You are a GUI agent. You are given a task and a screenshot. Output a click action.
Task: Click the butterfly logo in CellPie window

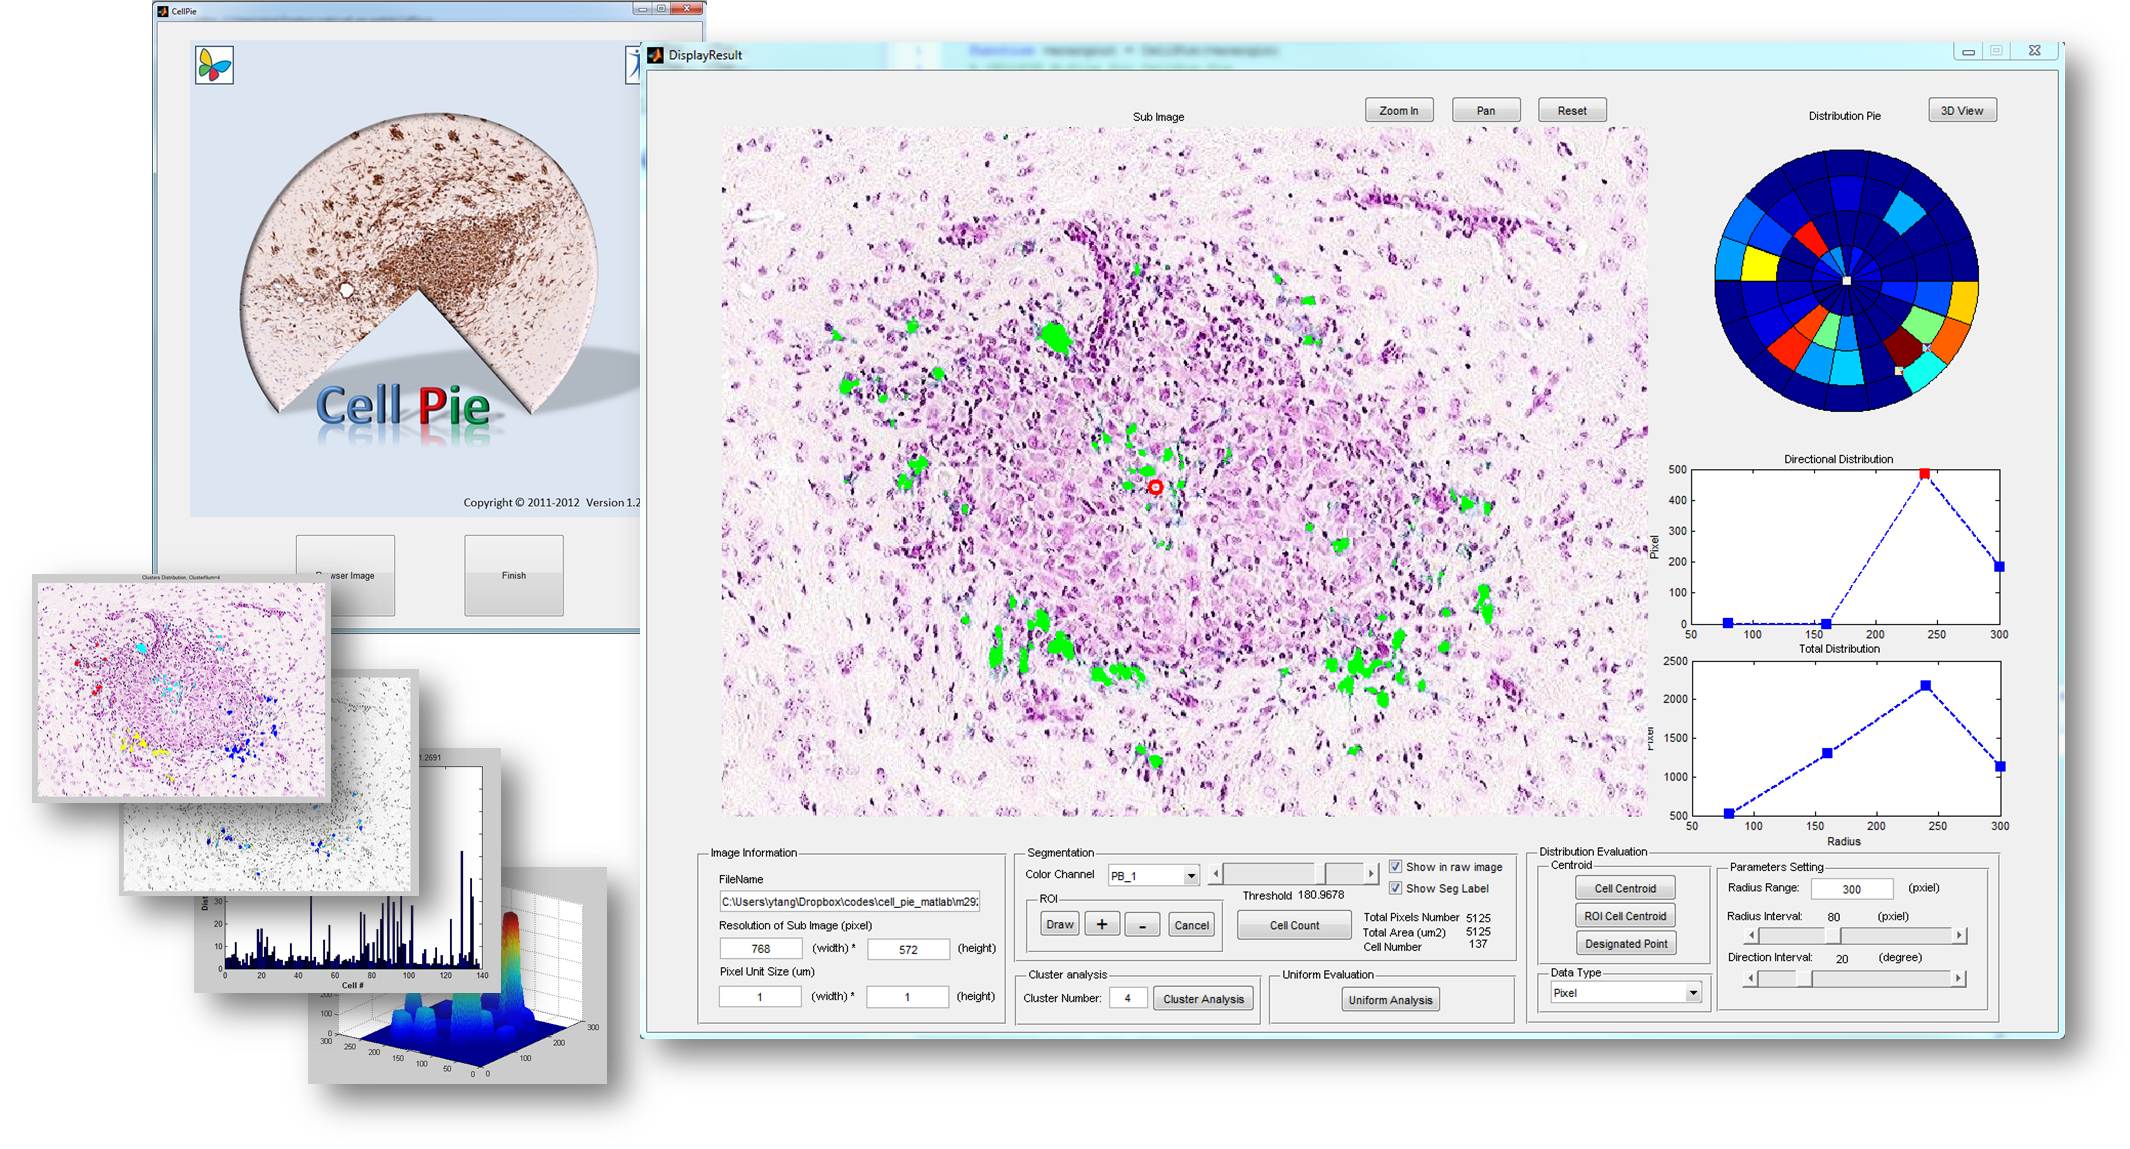tap(214, 65)
